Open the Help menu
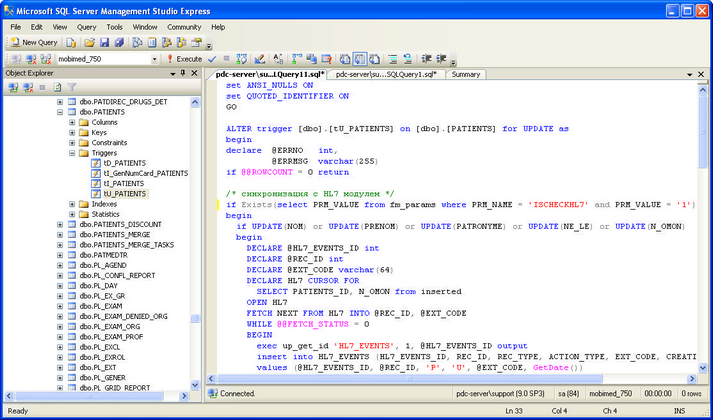The height and width of the screenshot is (420, 713). (x=218, y=27)
